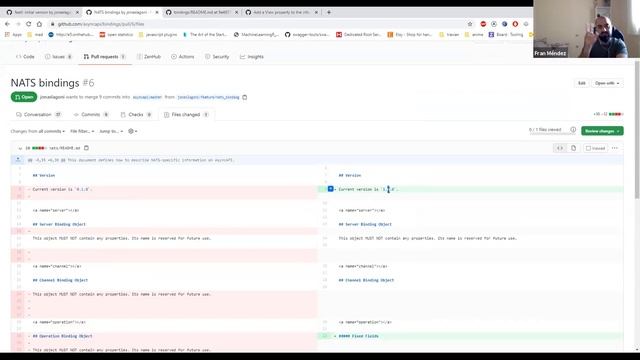Click the page vertical scrollbar

[637, 131]
